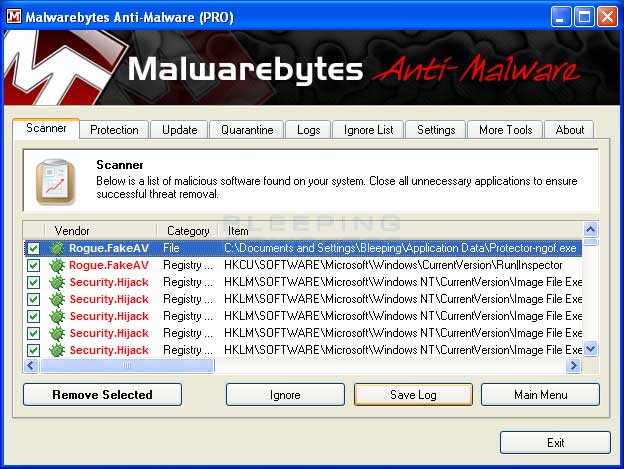Show the About tab
This screenshot has height=469, width=624.
click(570, 130)
